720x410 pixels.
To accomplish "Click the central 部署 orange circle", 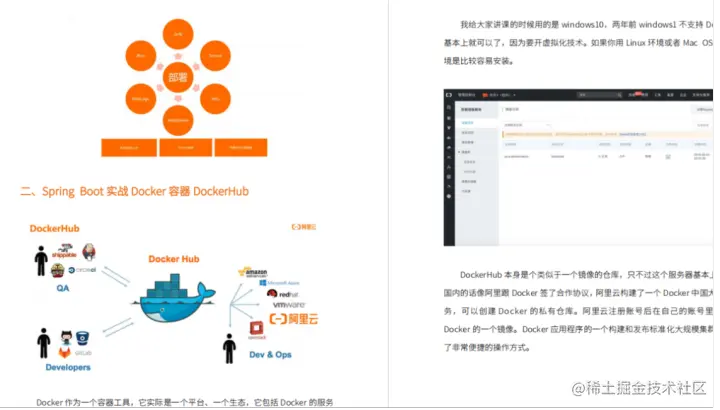I will coord(178,77).
